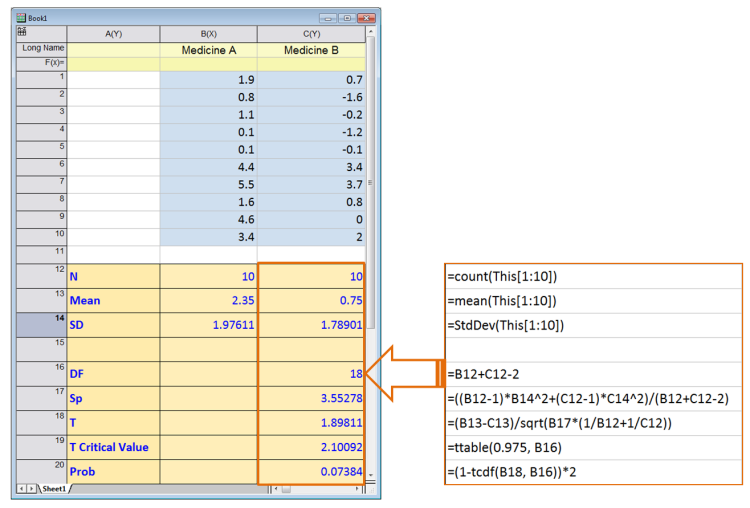Select row 14 header
Screen dimensions: 750x508
[41, 325]
